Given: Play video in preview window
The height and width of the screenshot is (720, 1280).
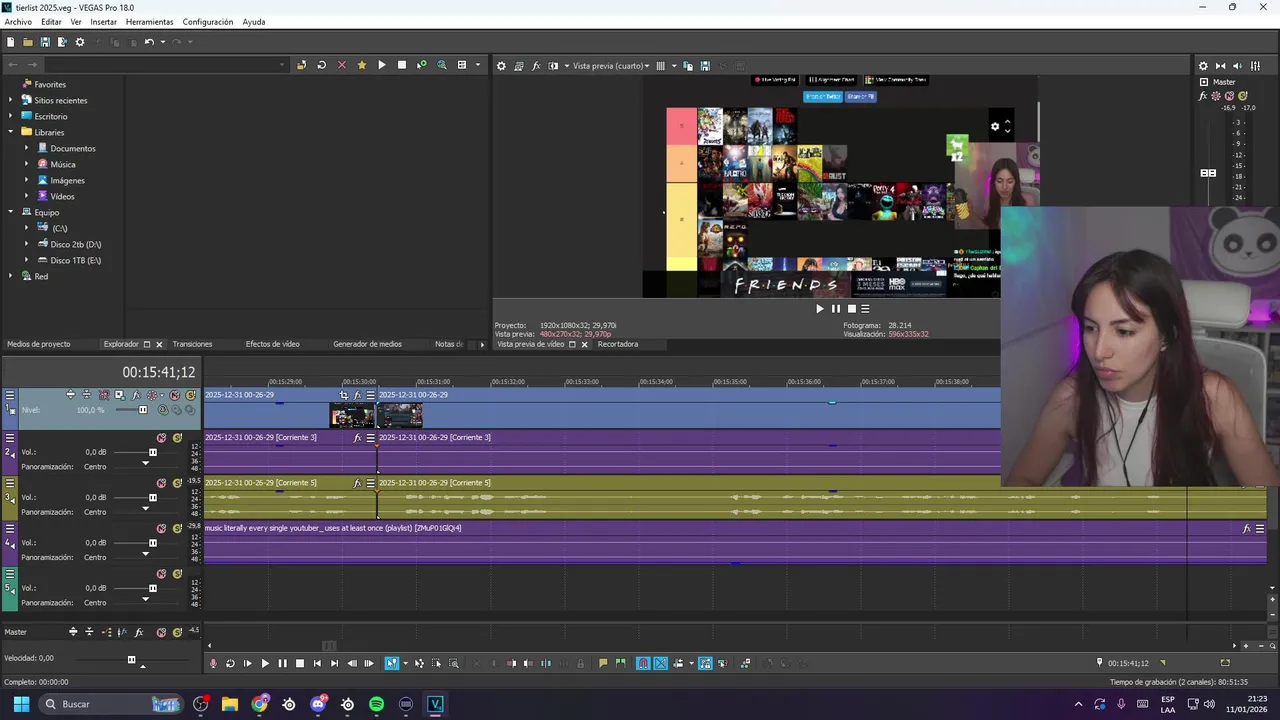Looking at the screenshot, I should 820,309.
